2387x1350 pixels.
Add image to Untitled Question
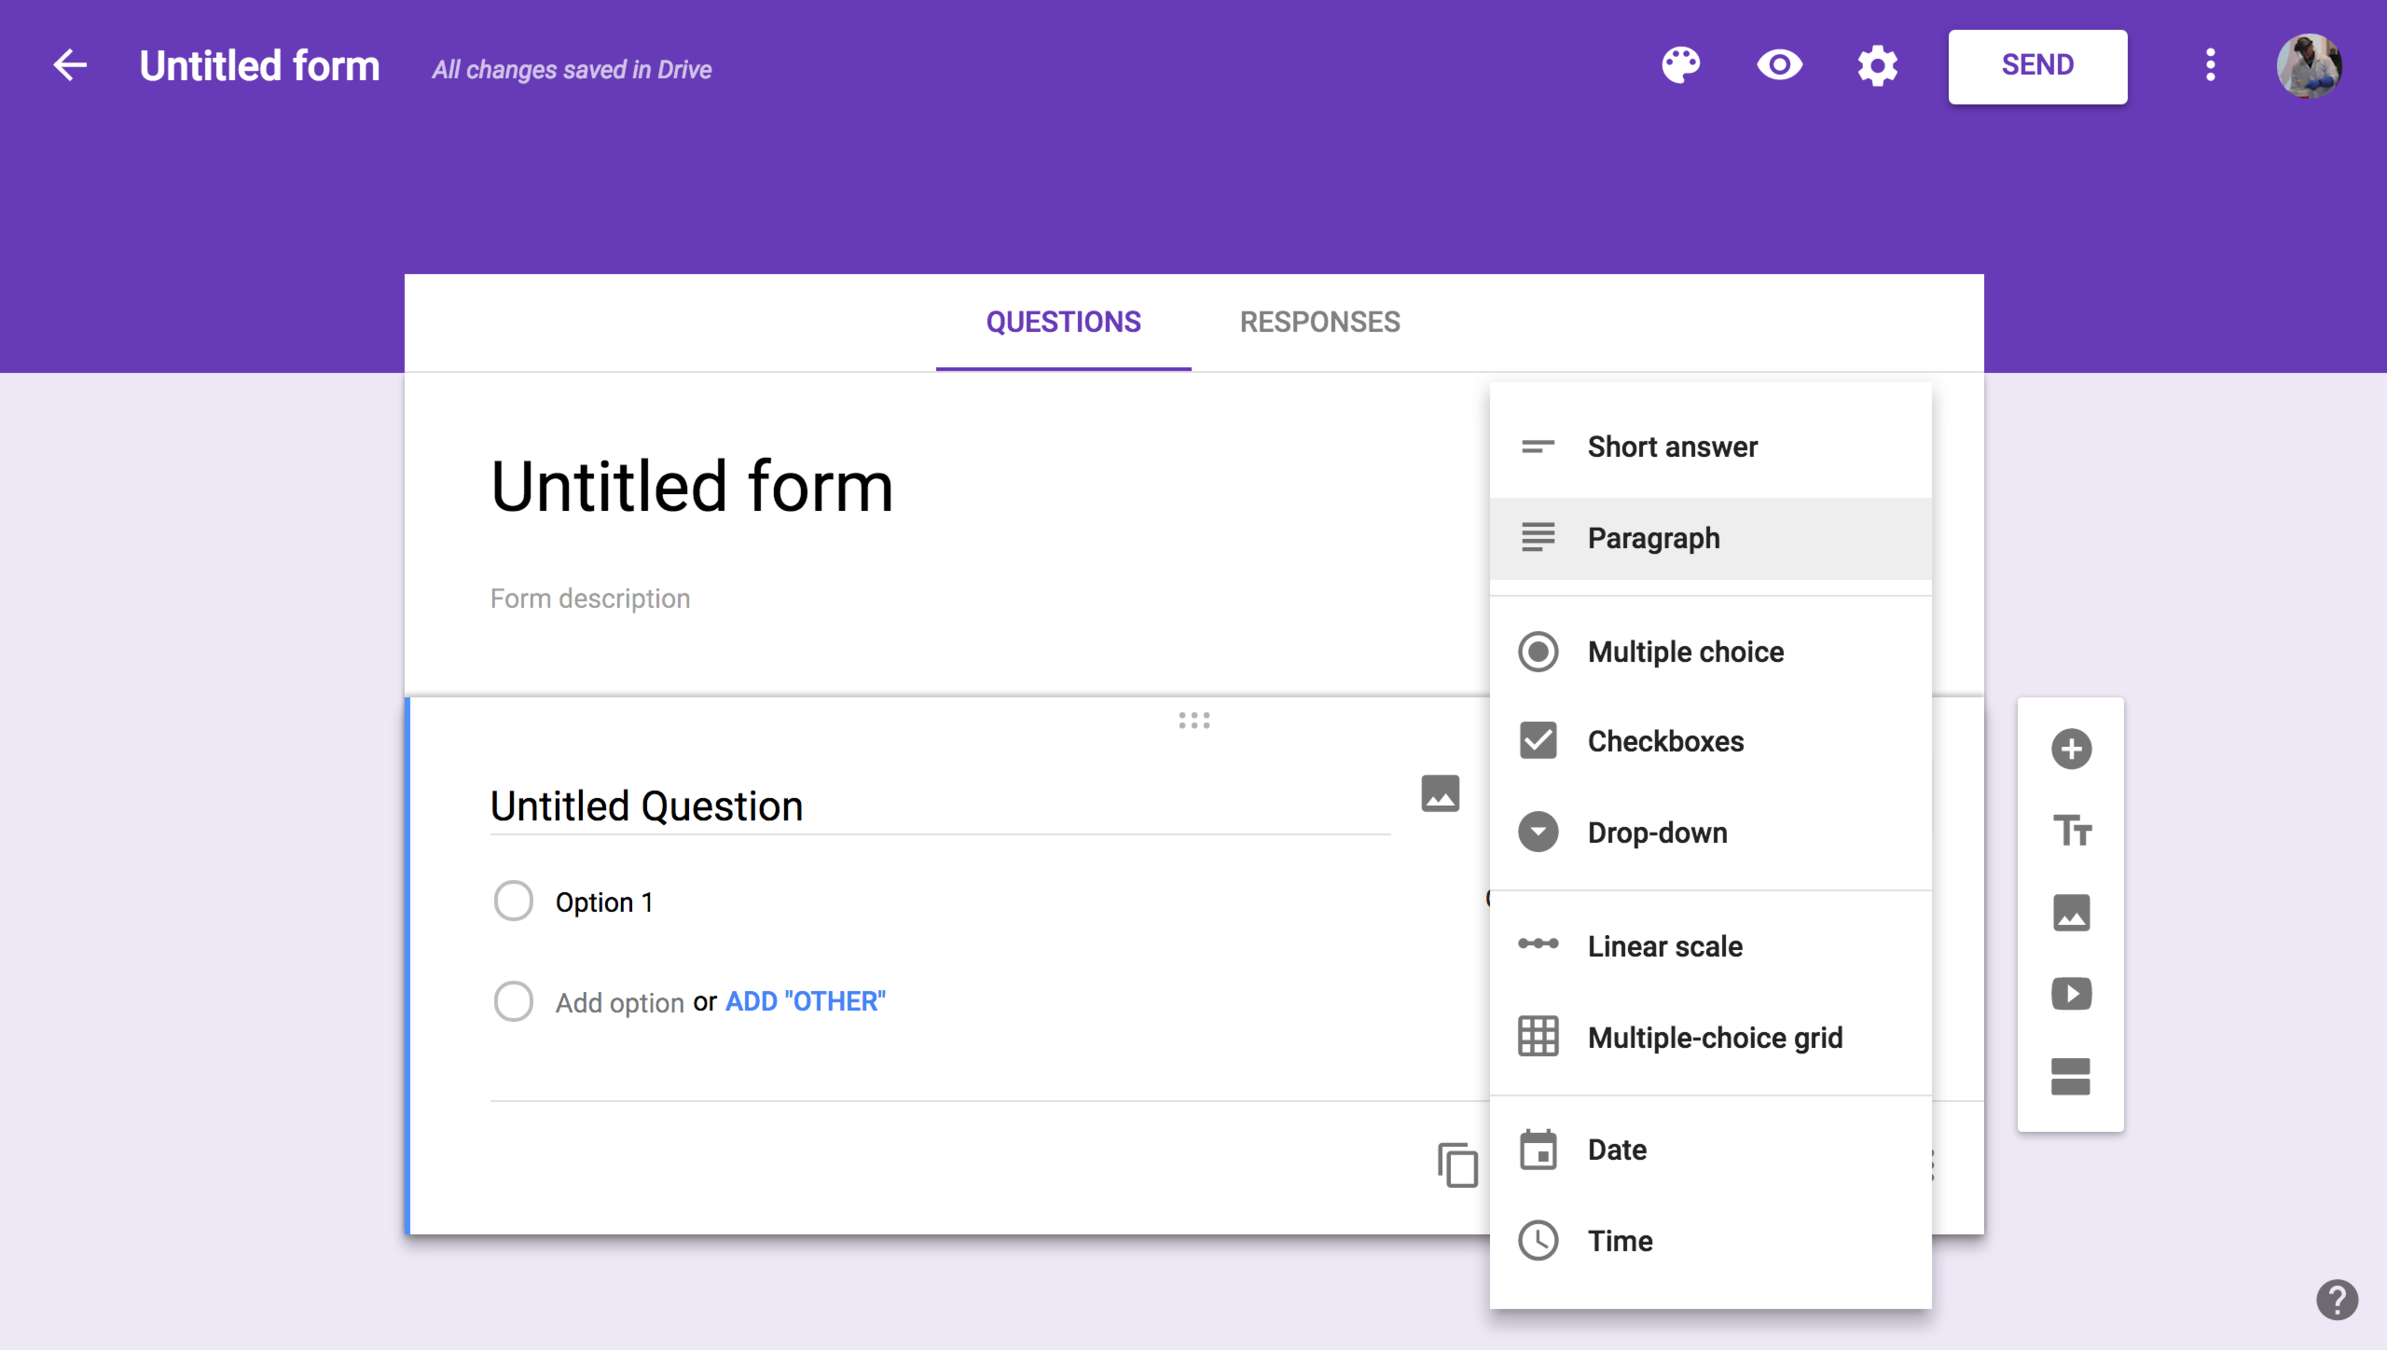coord(1440,794)
